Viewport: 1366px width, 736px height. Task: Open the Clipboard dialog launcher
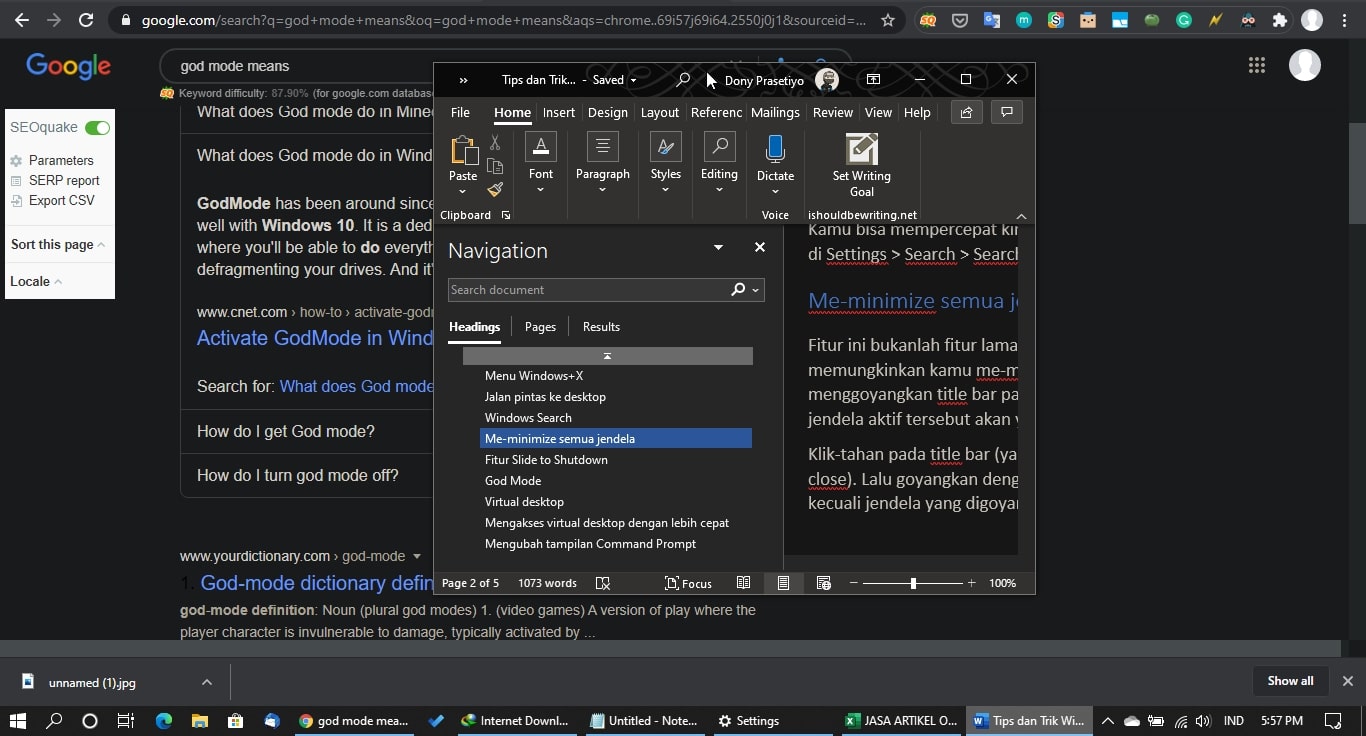[505, 215]
